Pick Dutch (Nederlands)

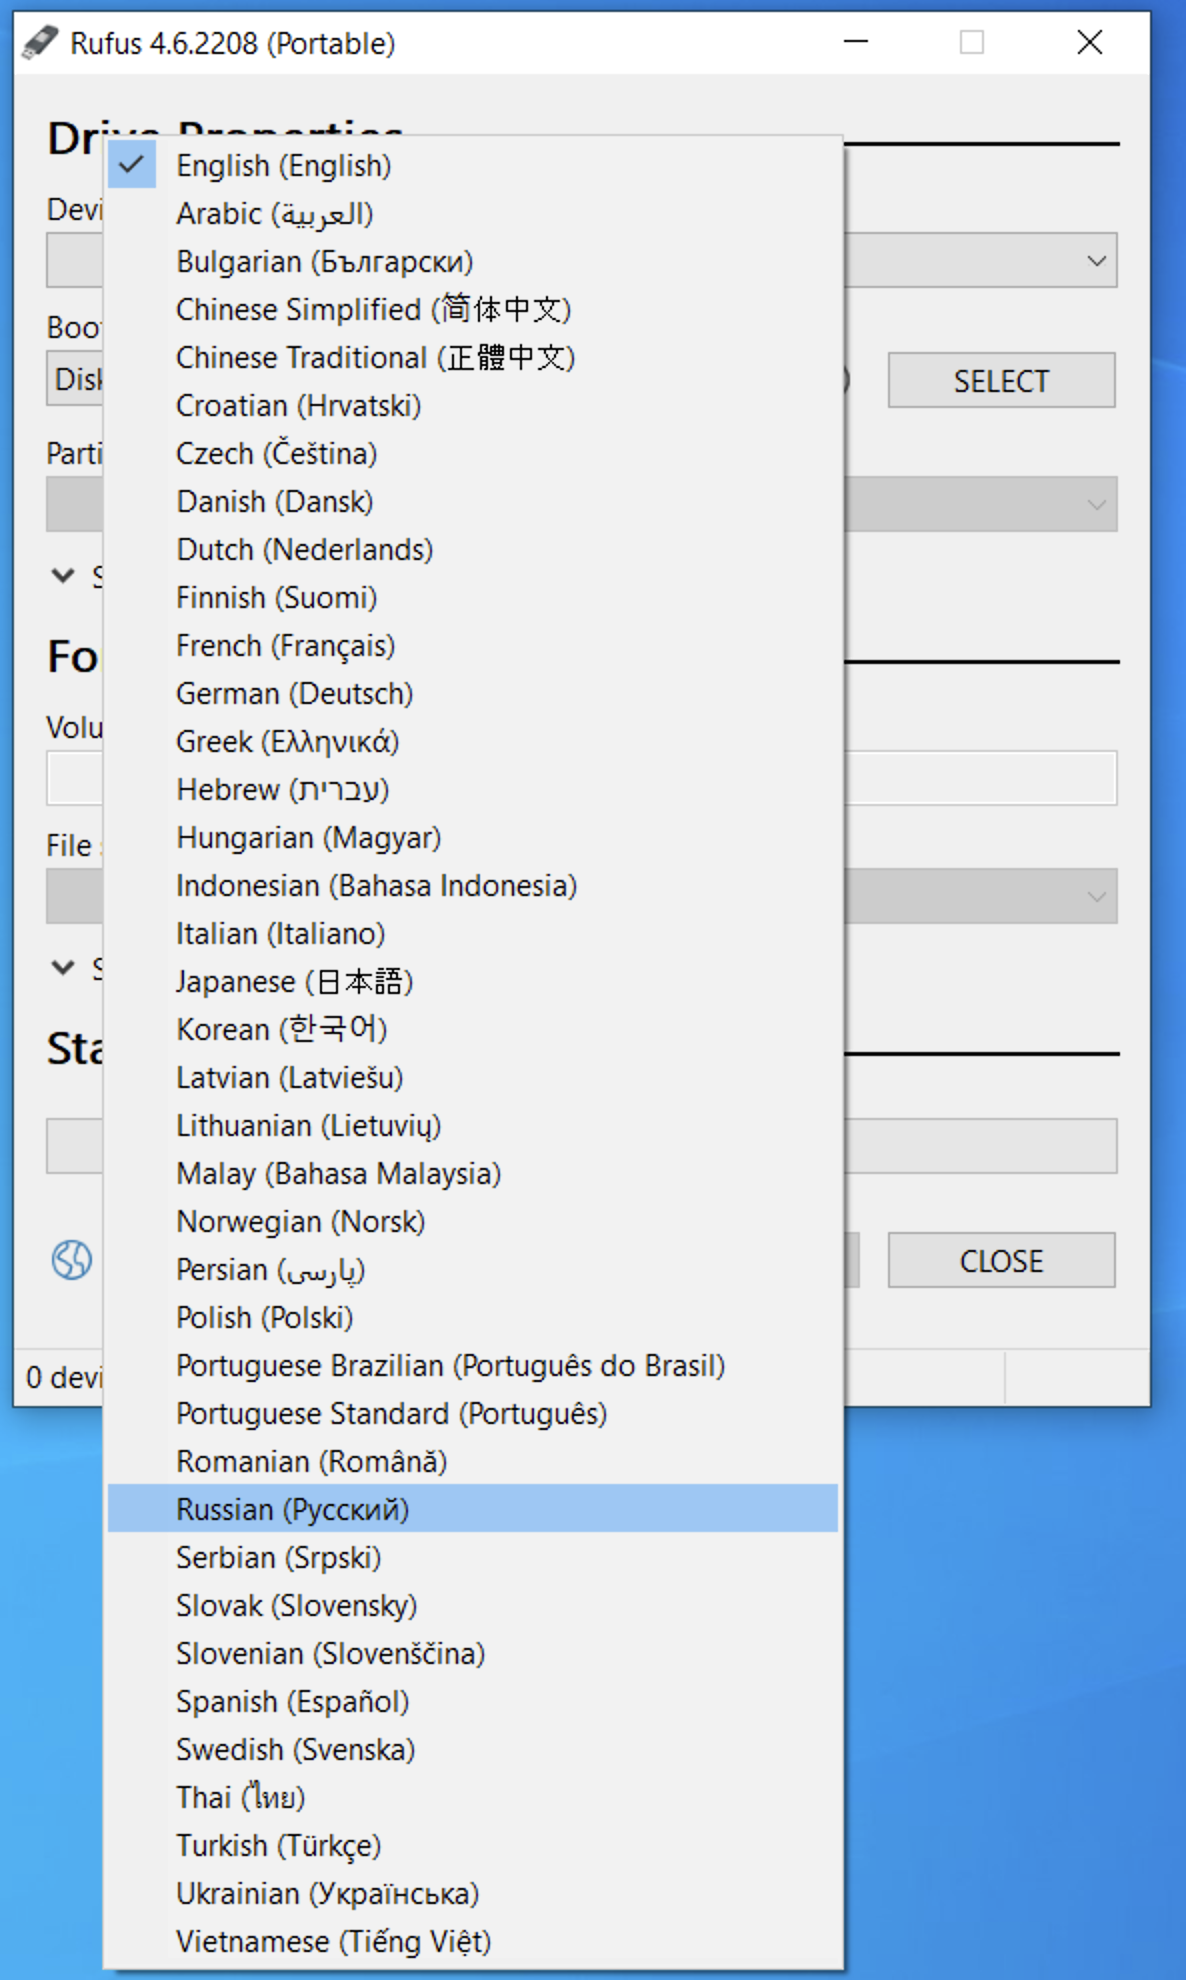pos(473,550)
